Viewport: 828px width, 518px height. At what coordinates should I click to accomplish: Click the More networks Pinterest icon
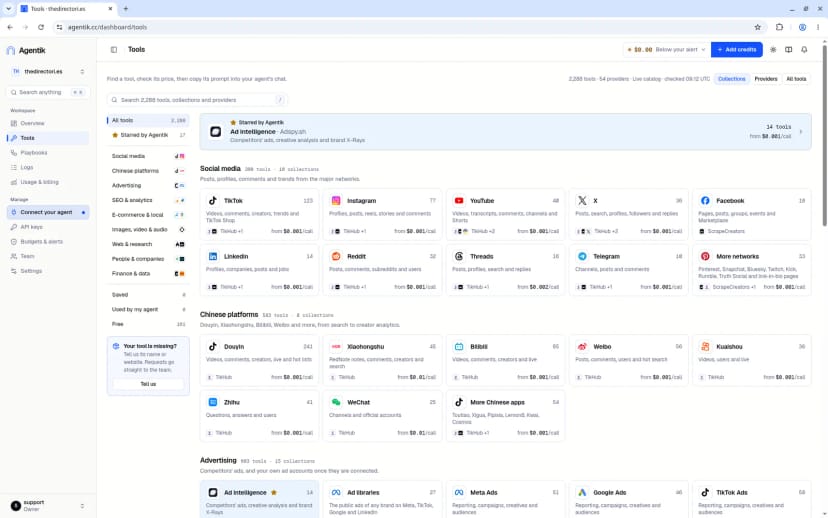coord(705,256)
